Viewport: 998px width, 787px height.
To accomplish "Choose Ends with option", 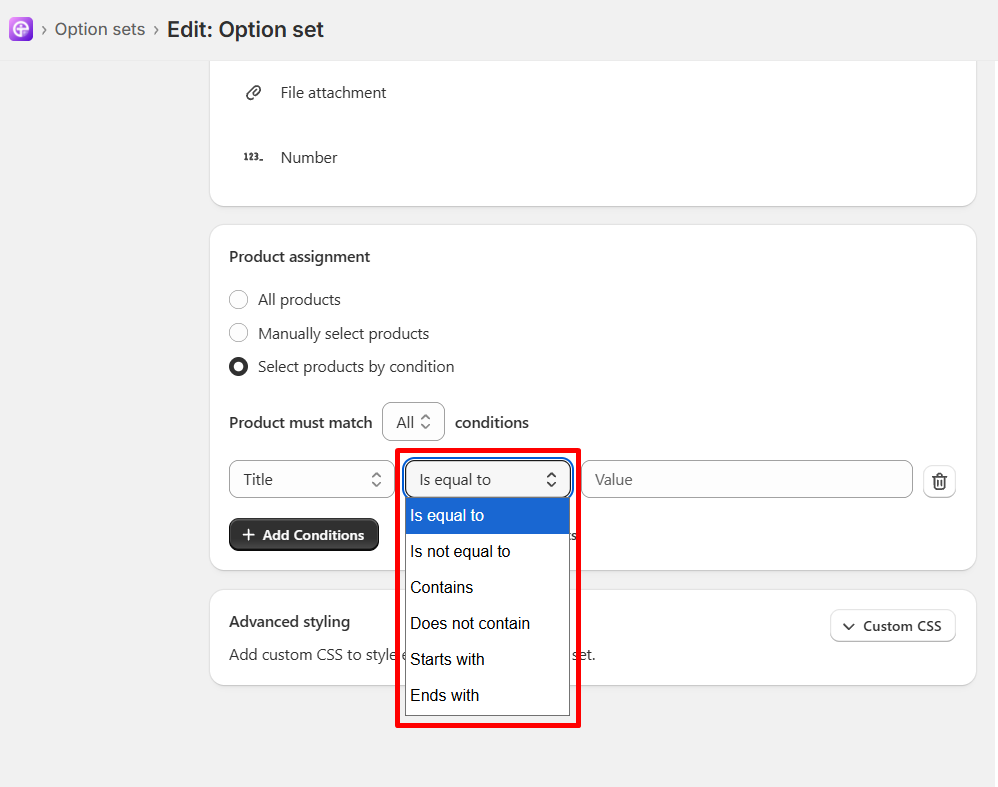I will click(x=487, y=695).
